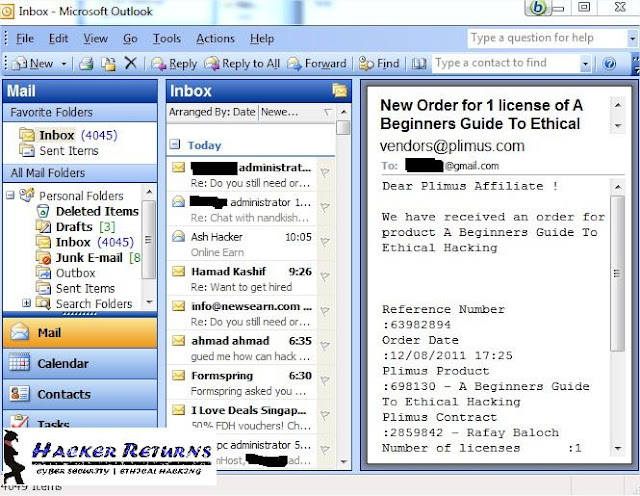640x496 pixels.
Task: Open the Formspring 6:30 message
Action: pyautogui.click(x=242, y=383)
